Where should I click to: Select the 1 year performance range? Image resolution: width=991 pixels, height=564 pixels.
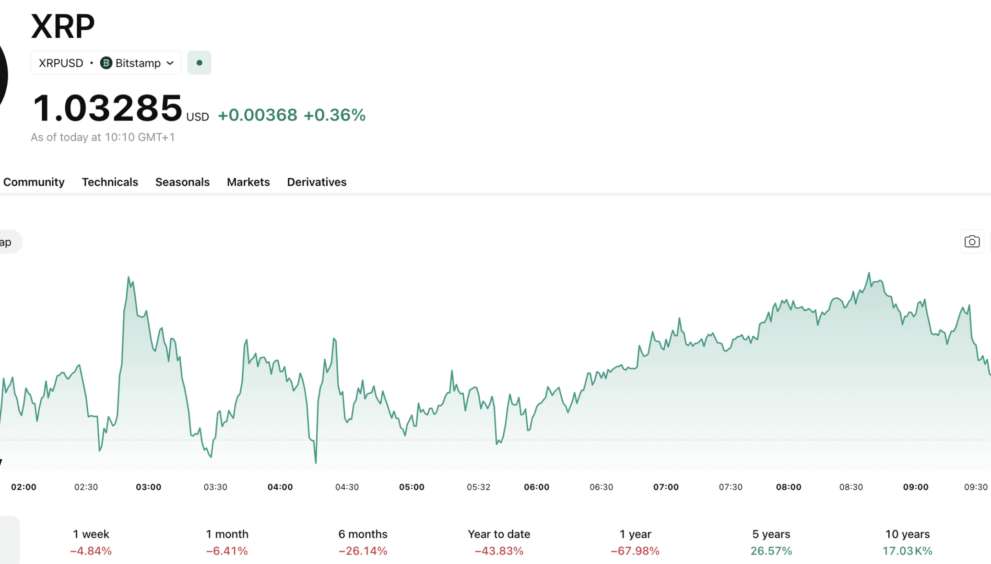tap(635, 542)
